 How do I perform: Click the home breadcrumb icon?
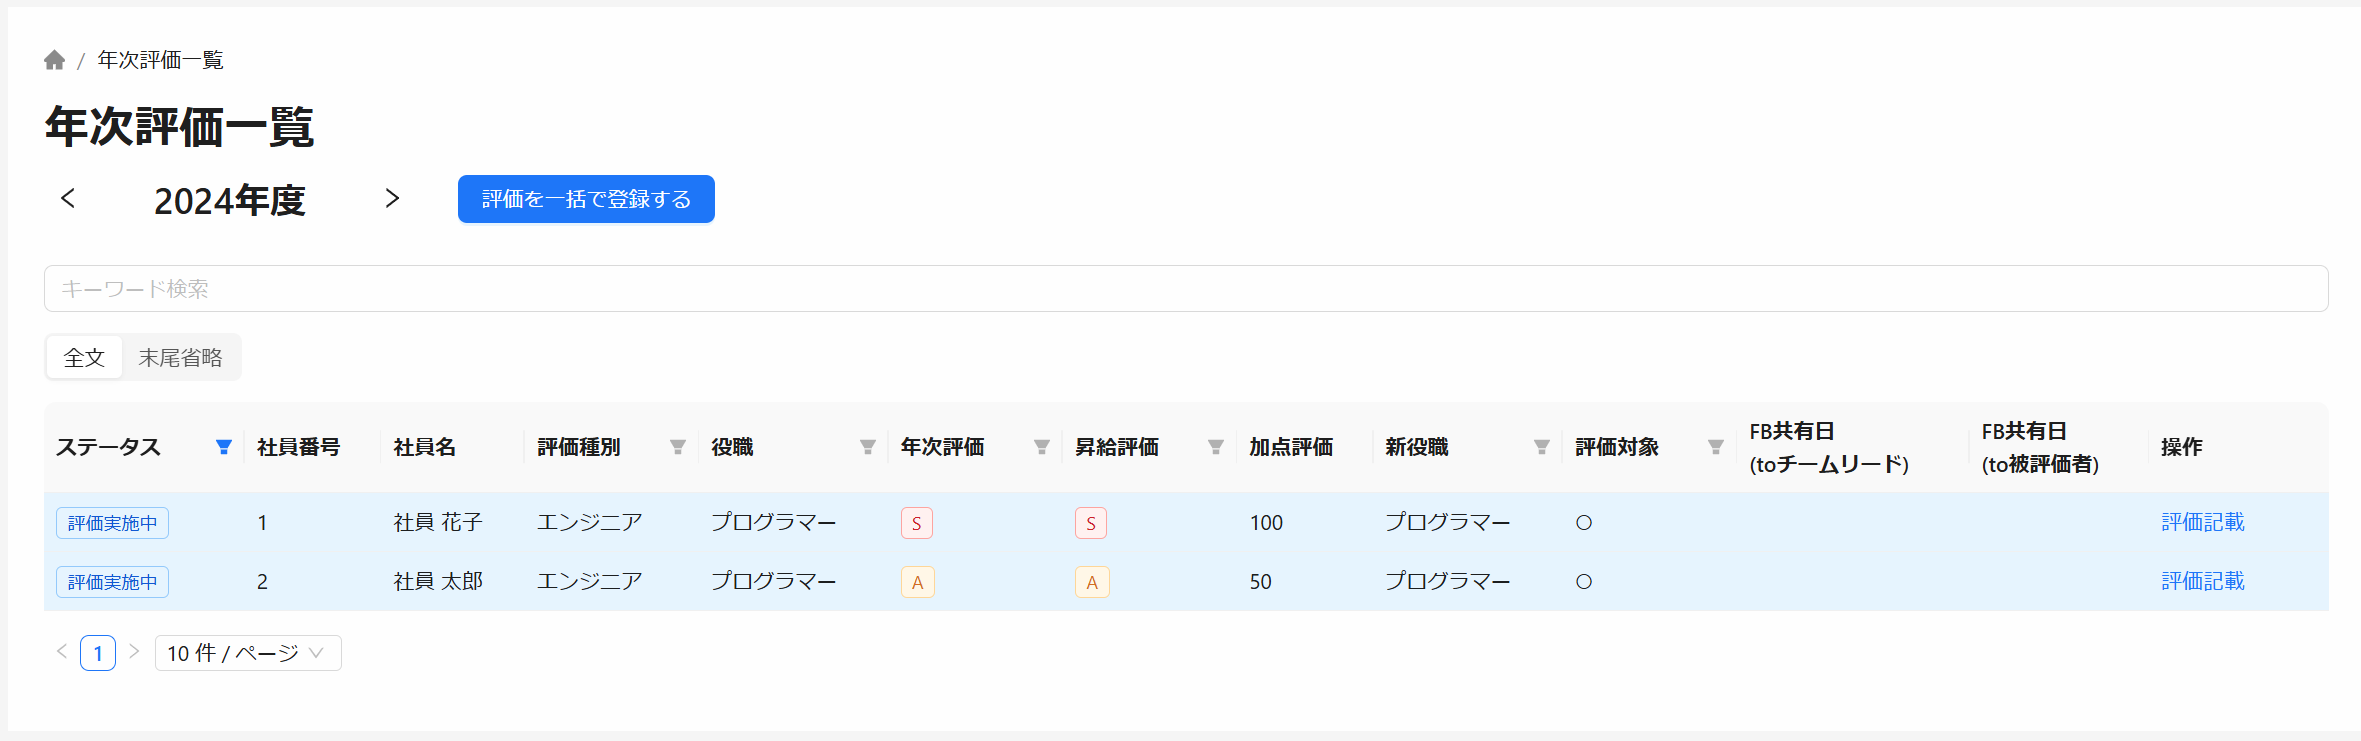(55, 61)
